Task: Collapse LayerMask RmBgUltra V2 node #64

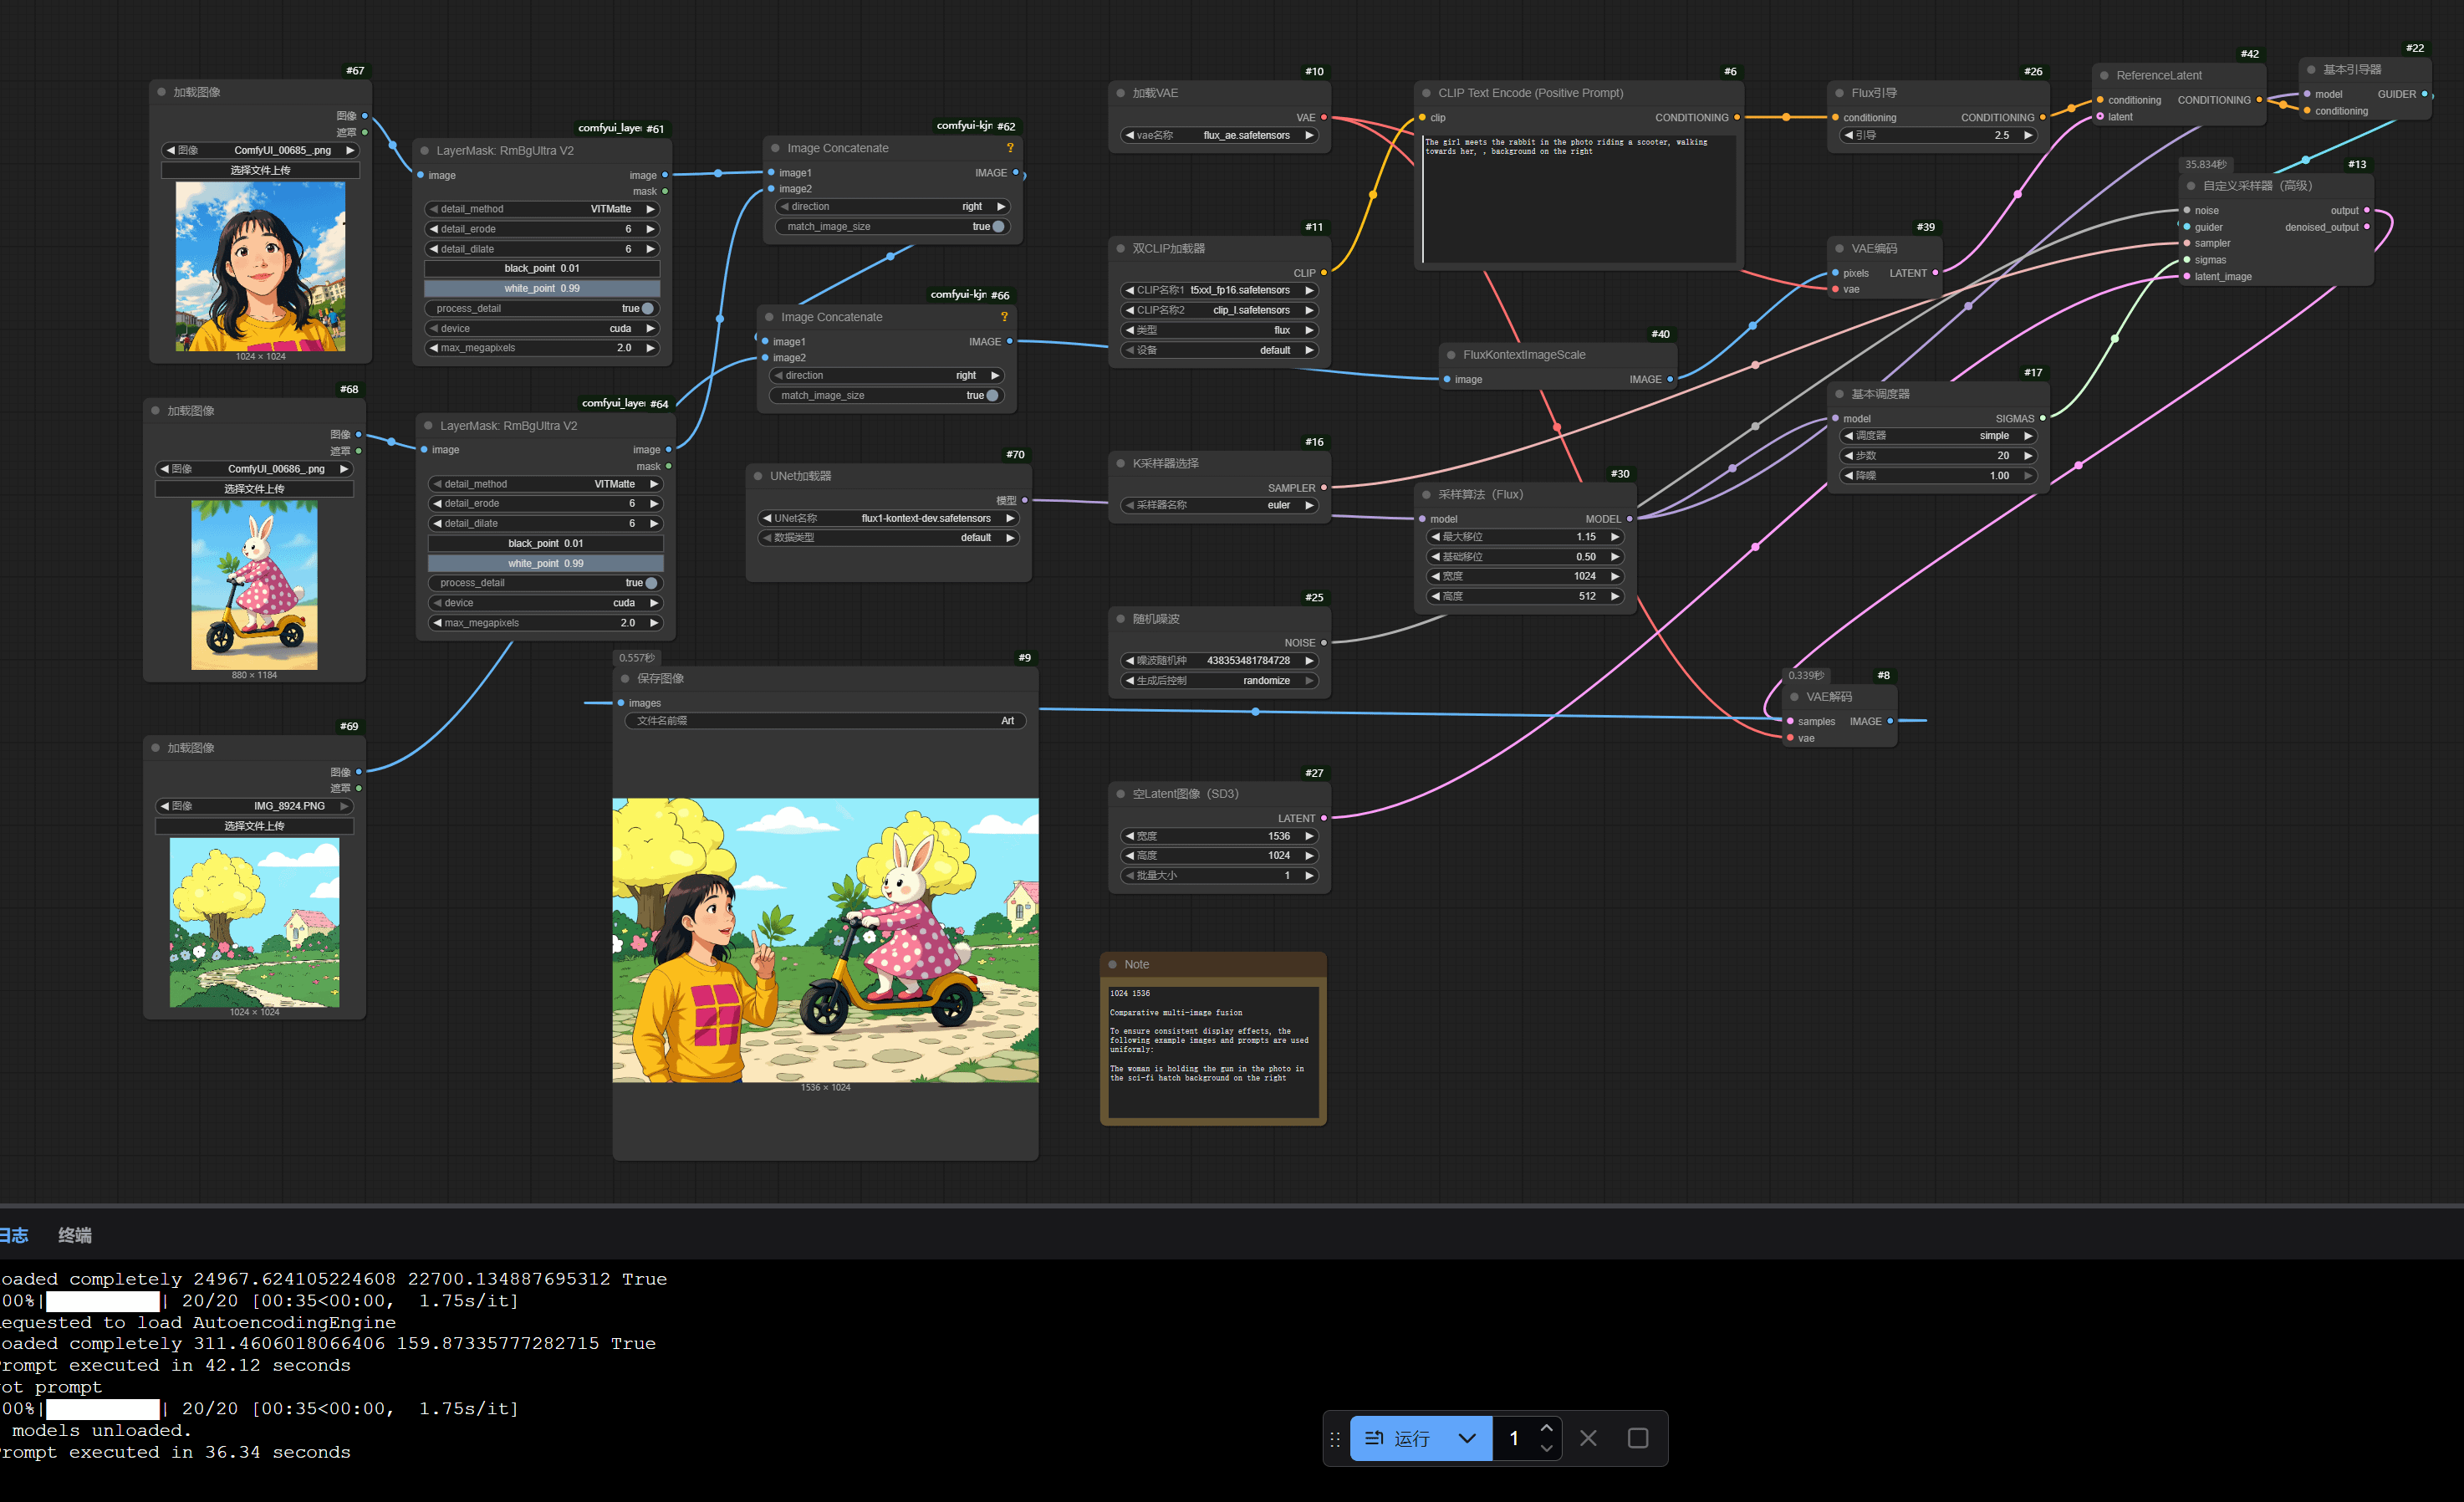Action: 428,426
